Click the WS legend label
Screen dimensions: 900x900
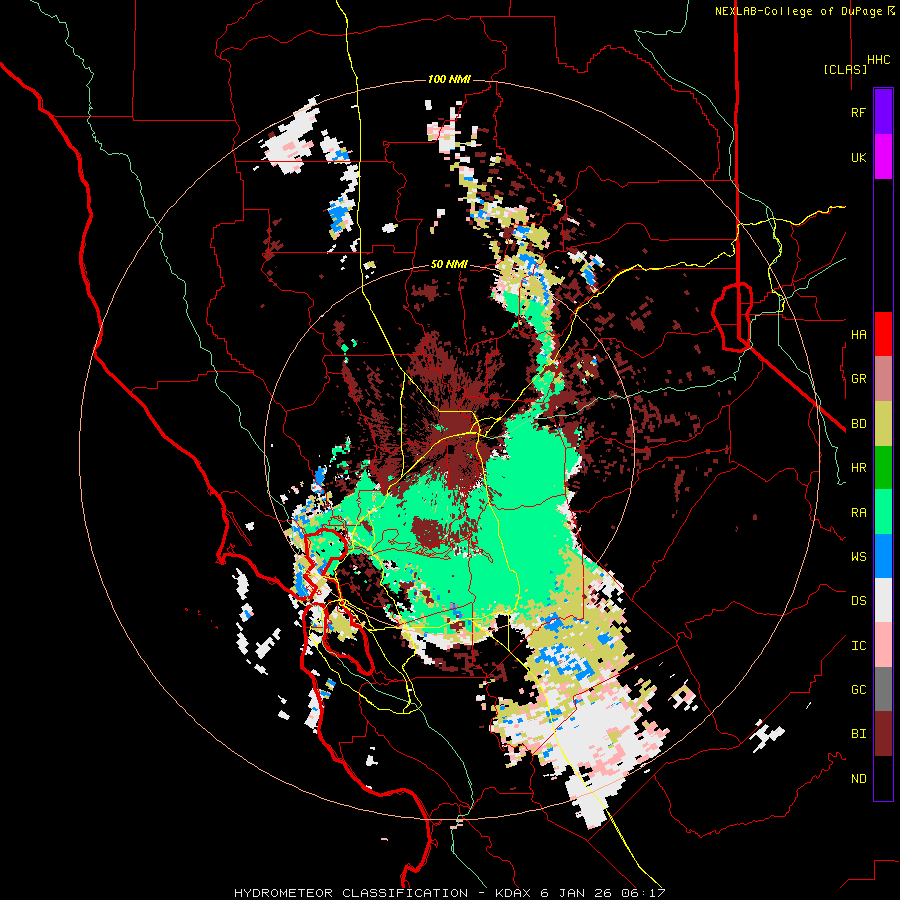858,557
